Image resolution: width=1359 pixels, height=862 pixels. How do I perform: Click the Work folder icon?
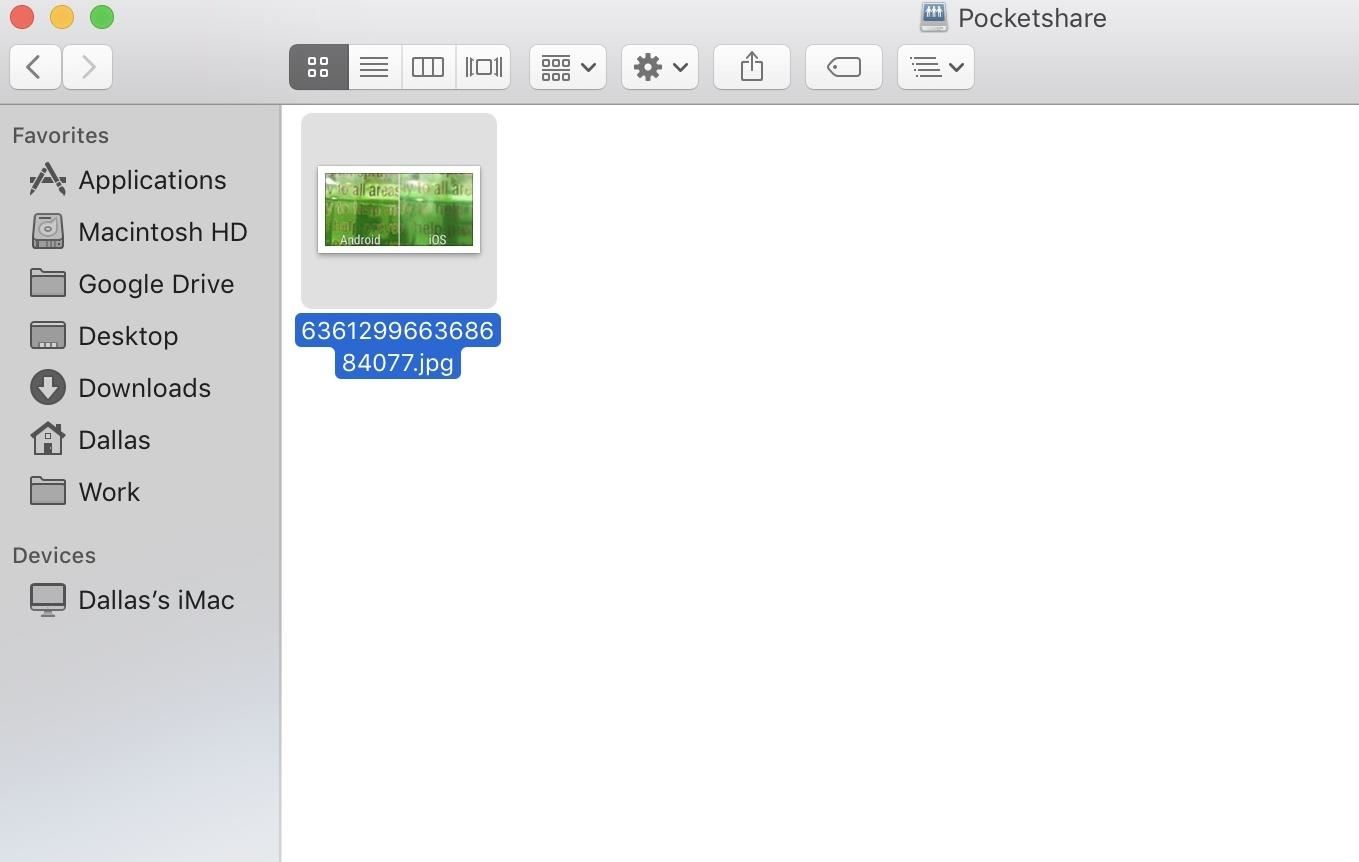pos(47,491)
